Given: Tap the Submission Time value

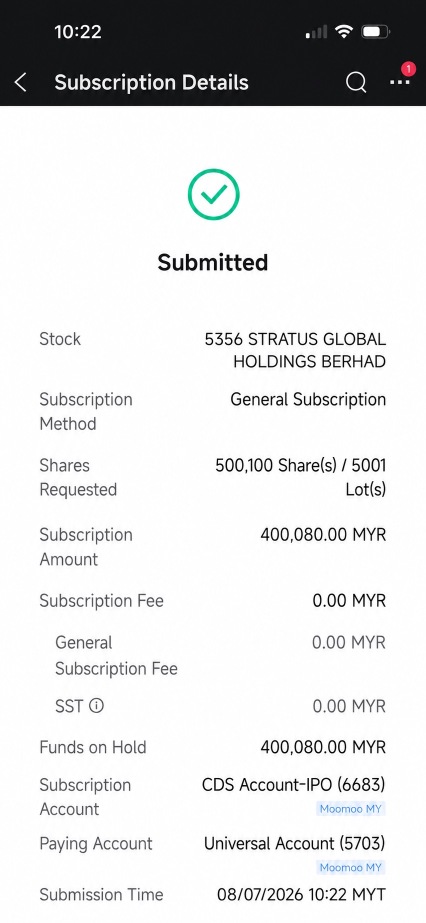Looking at the screenshot, I should [301, 895].
